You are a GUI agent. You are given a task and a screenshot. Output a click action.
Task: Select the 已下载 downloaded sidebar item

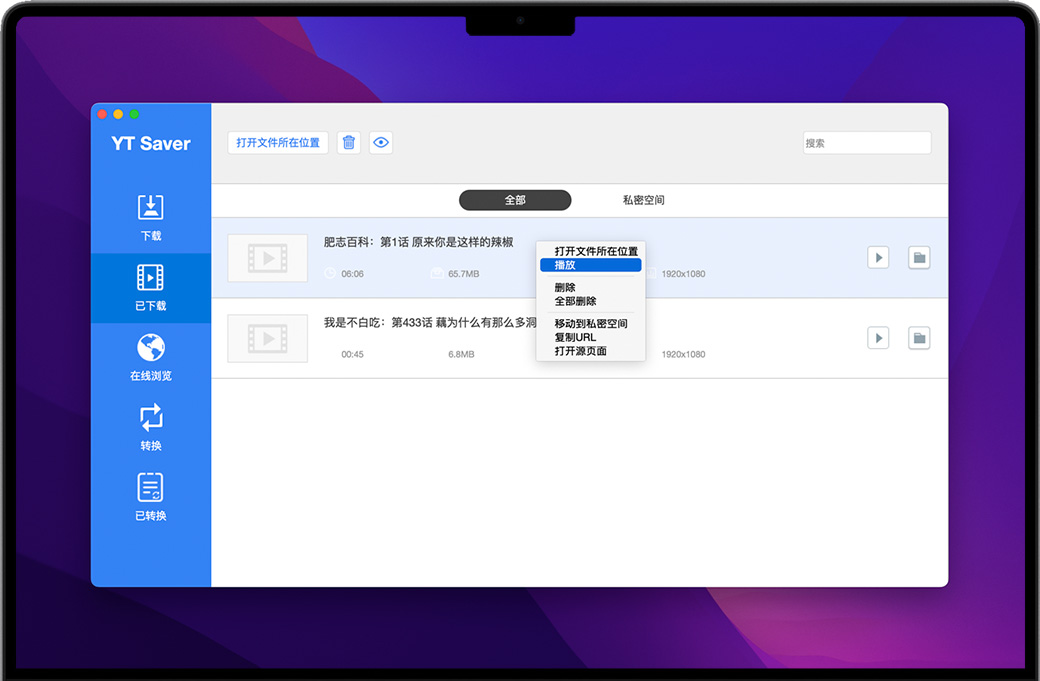coord(151,288)
